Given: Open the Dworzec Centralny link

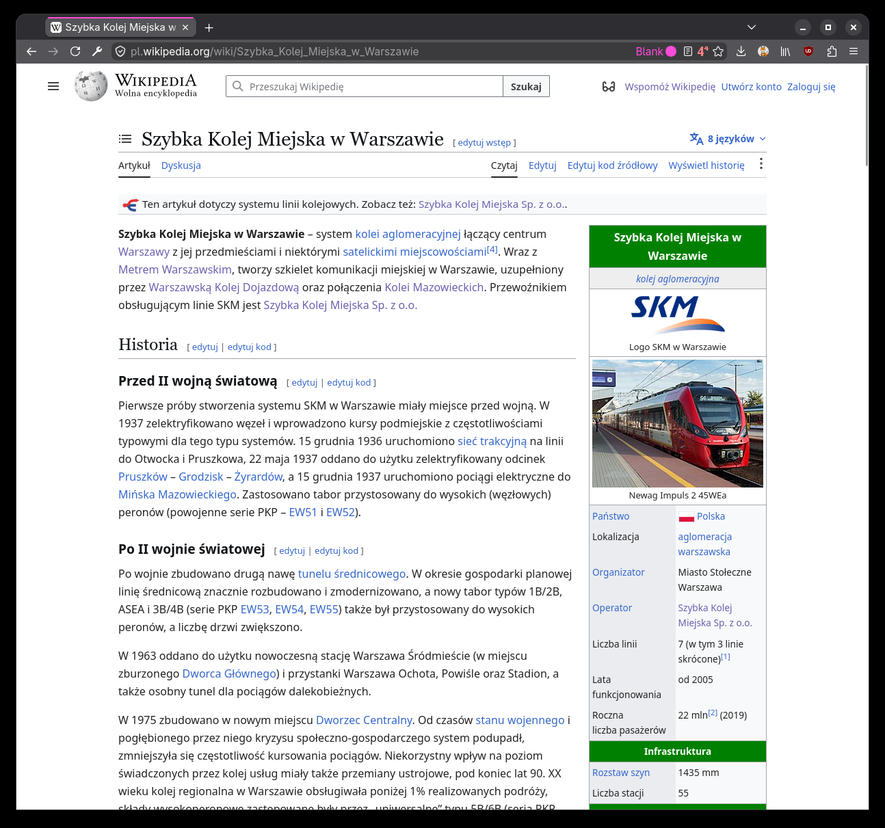Looking at the screenshot, I should point(364,720).
